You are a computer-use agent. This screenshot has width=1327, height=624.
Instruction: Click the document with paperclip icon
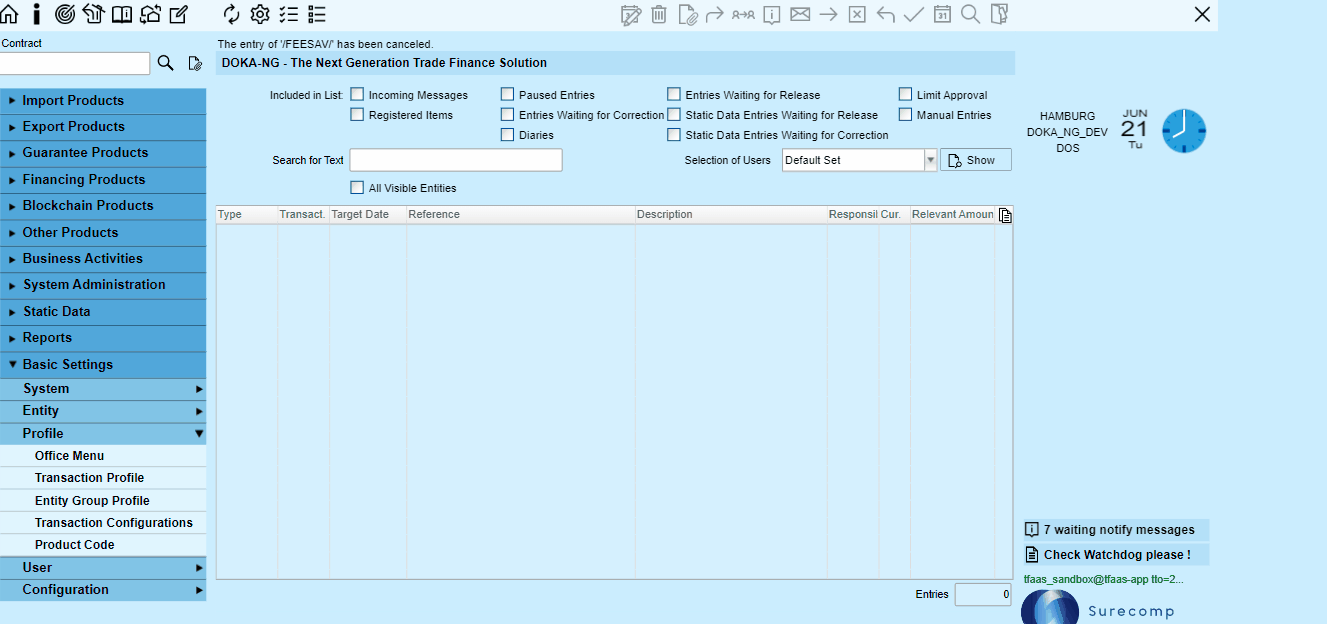click(x=687, y=14)
